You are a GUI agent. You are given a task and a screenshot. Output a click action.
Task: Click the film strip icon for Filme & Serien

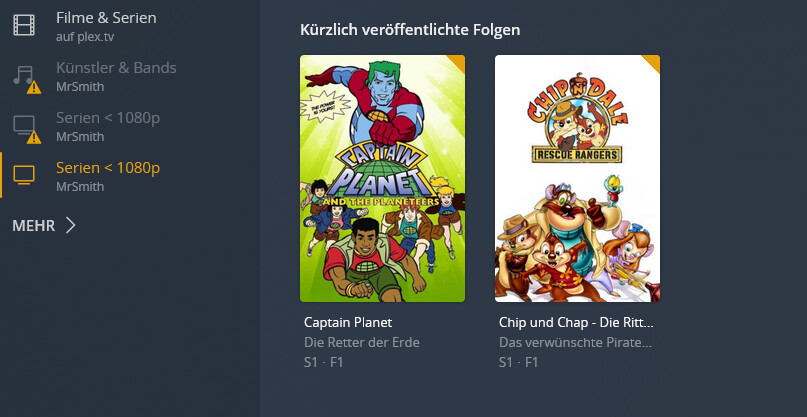click(x=24, y=25)
